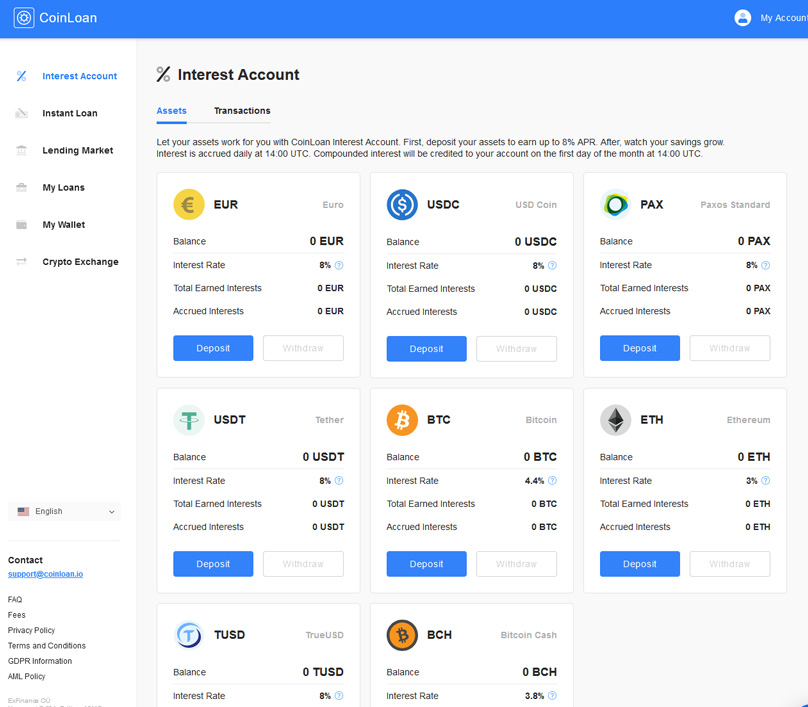Image resolution: width=808 pixels, height=707 pixels.
Task: Click the percent icon beside Interest Account
Action: tap(21, 76)
